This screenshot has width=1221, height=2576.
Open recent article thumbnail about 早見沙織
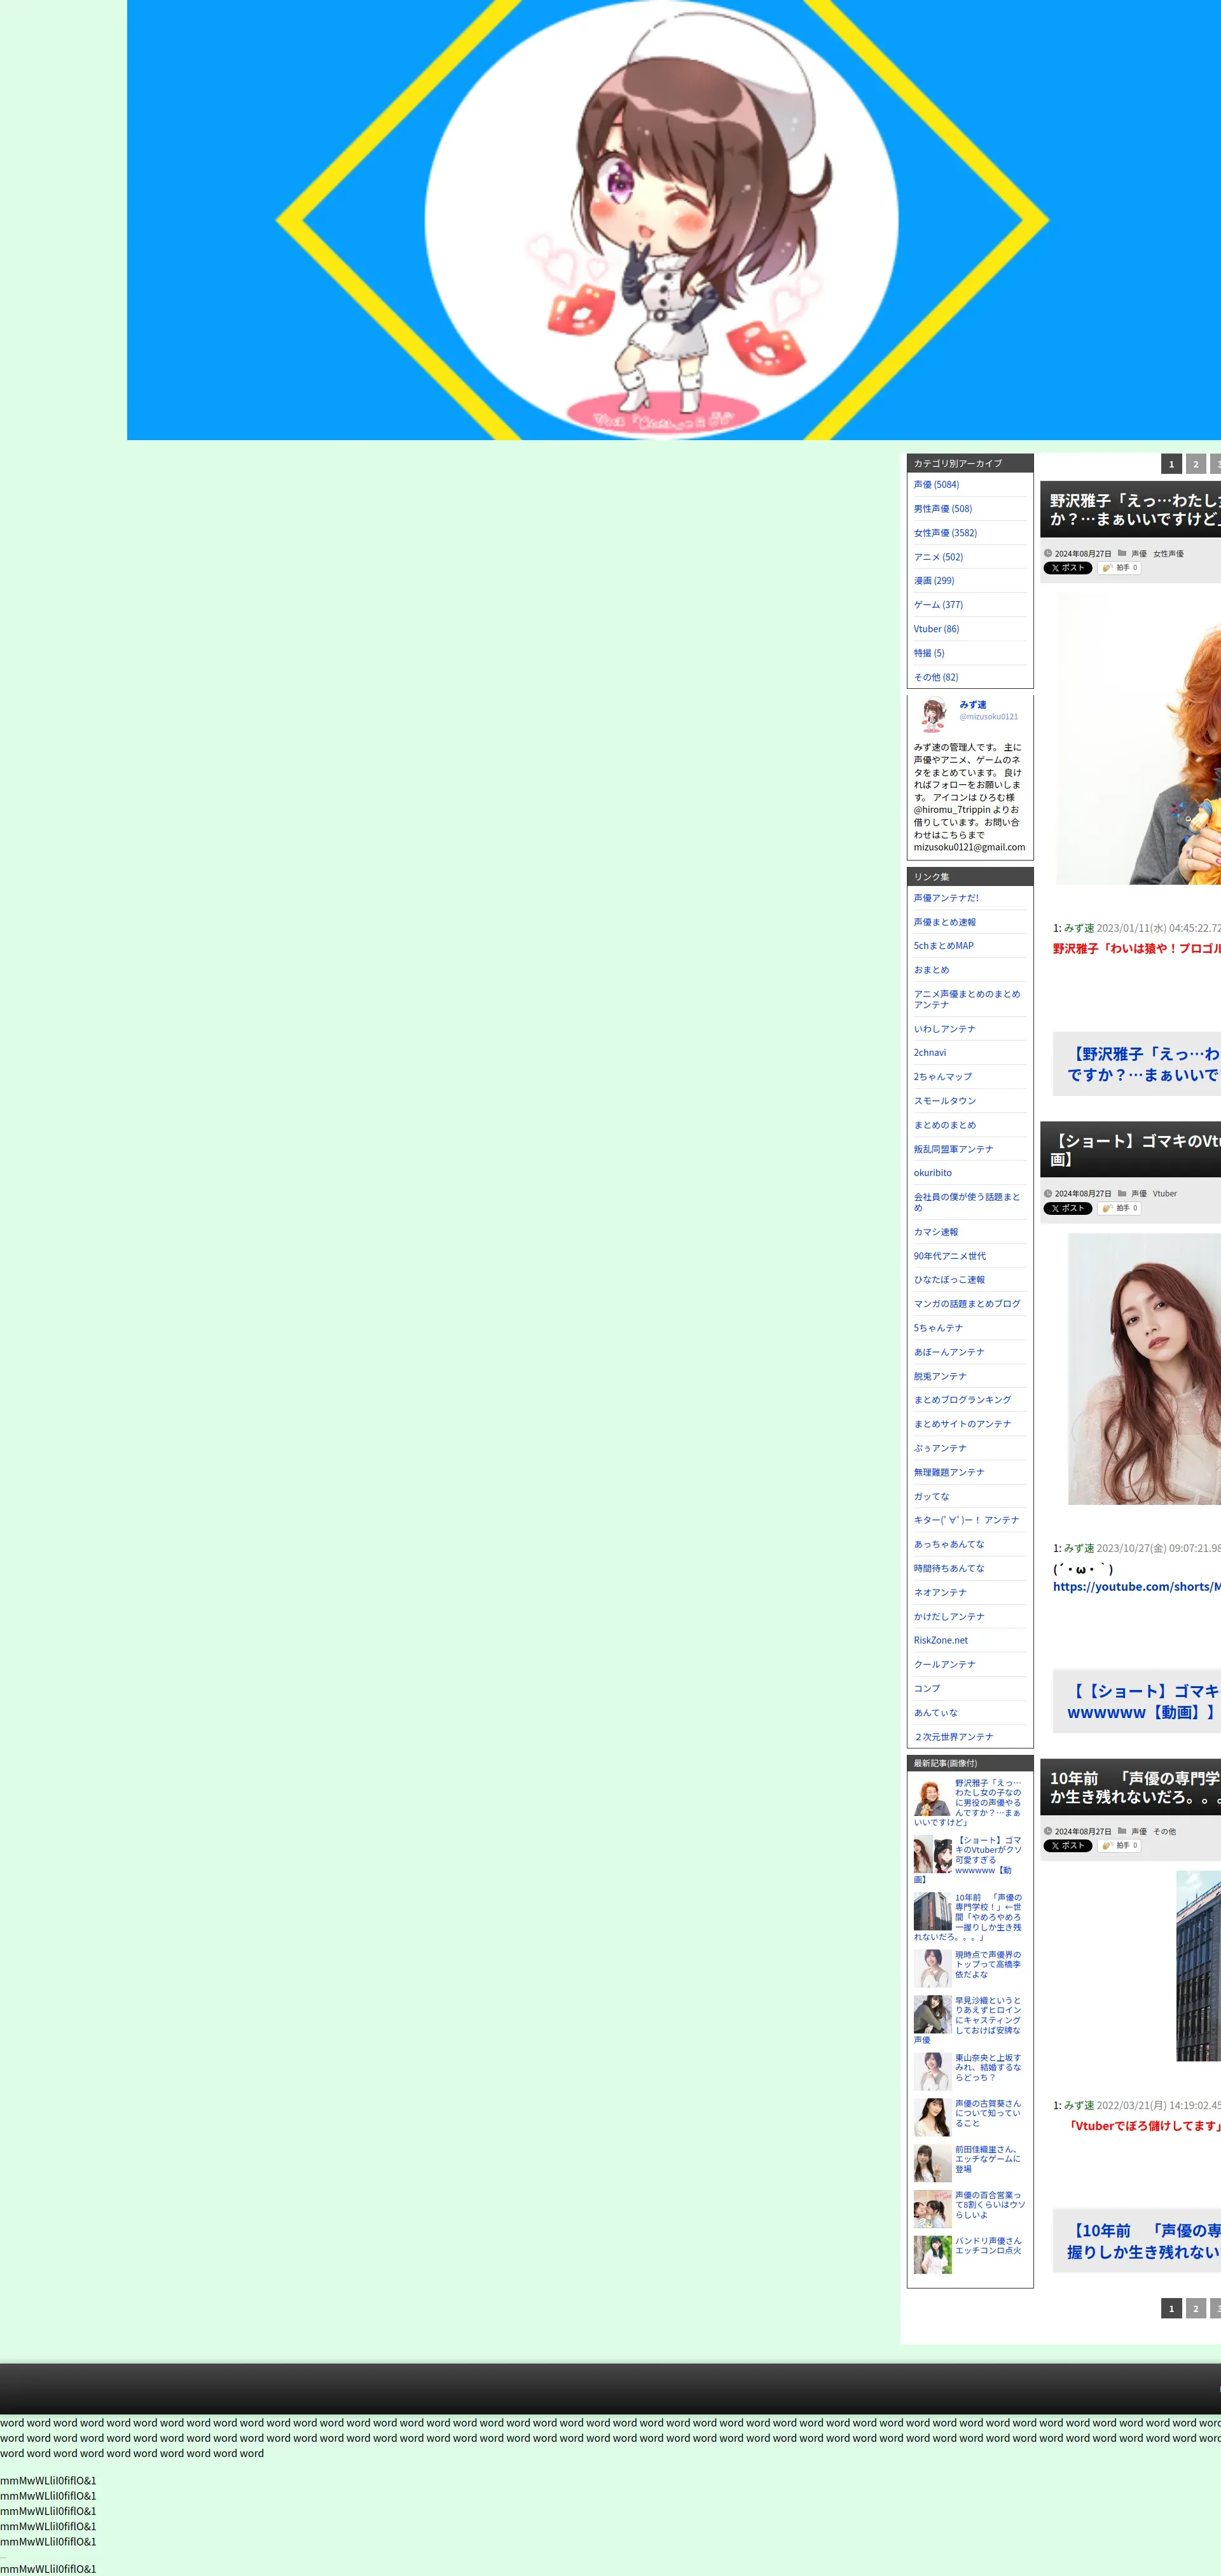932,2014
